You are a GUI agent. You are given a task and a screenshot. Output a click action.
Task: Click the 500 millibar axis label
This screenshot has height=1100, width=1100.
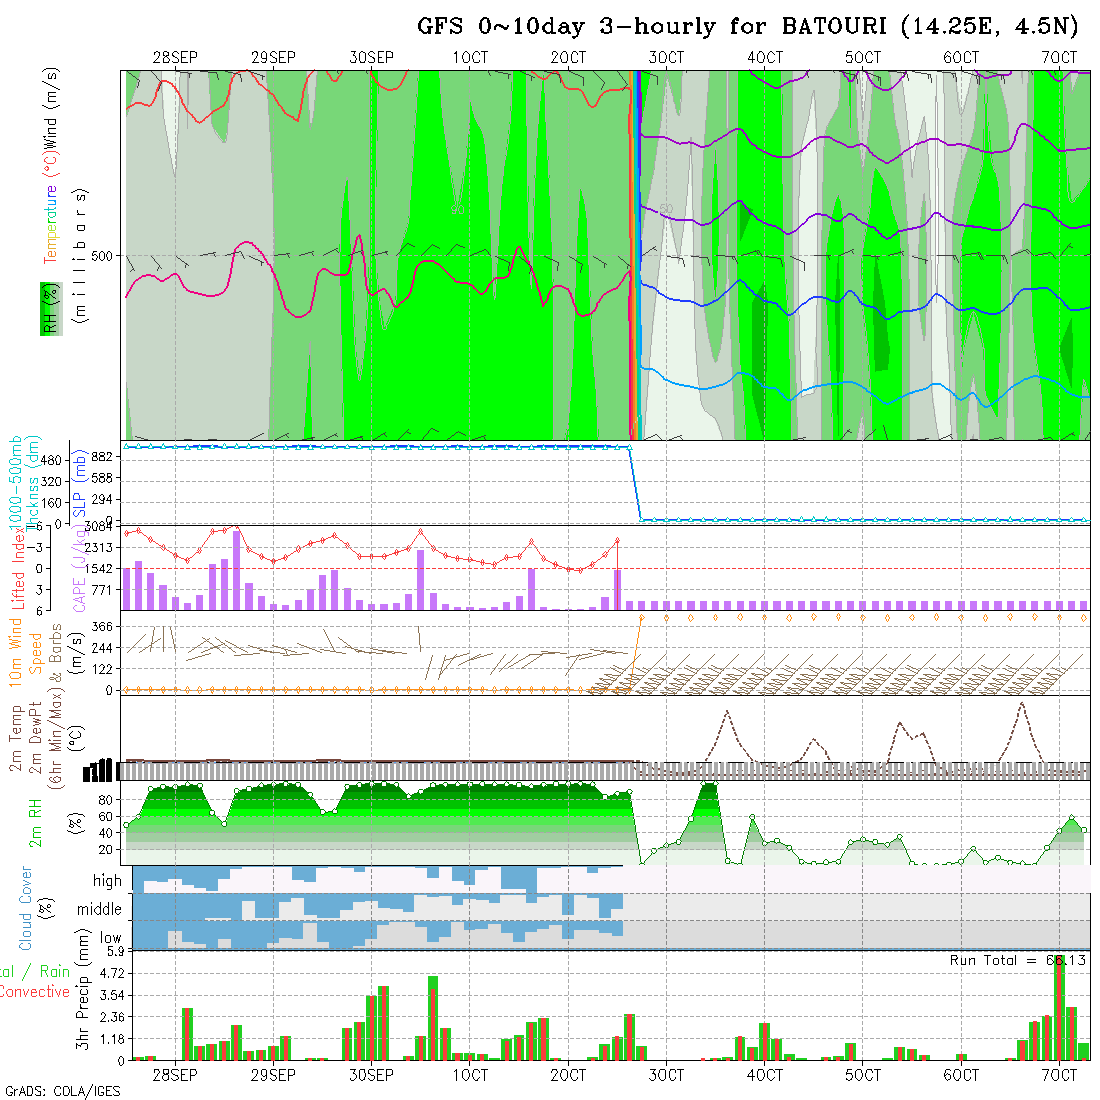[102, 256]
